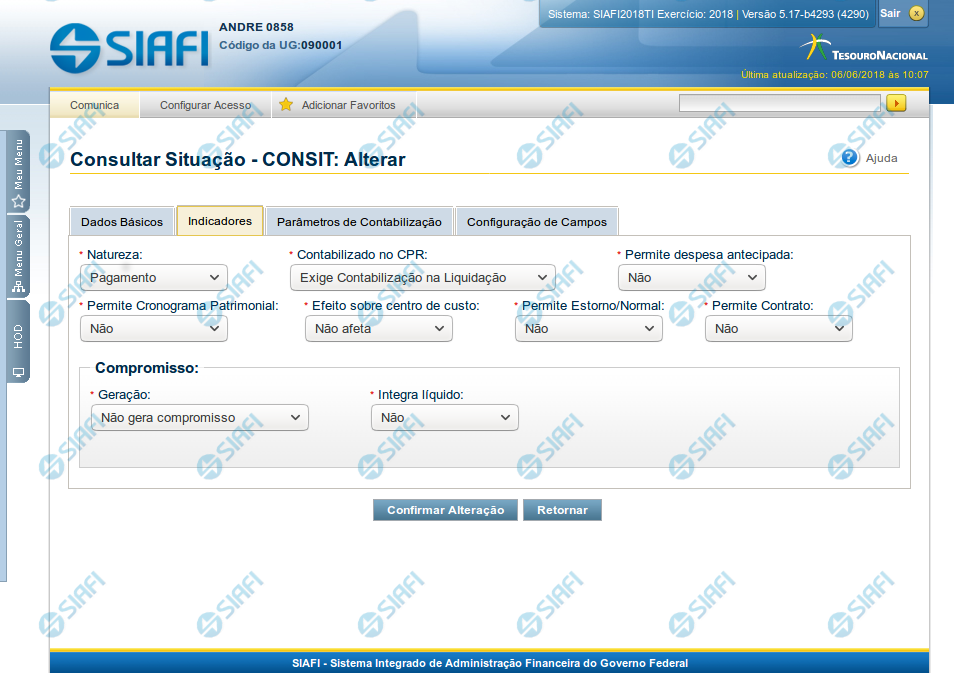Viewport: 954px width, 673px height.
Task: Click the SIAFI logo
Action: click(129, 45)
